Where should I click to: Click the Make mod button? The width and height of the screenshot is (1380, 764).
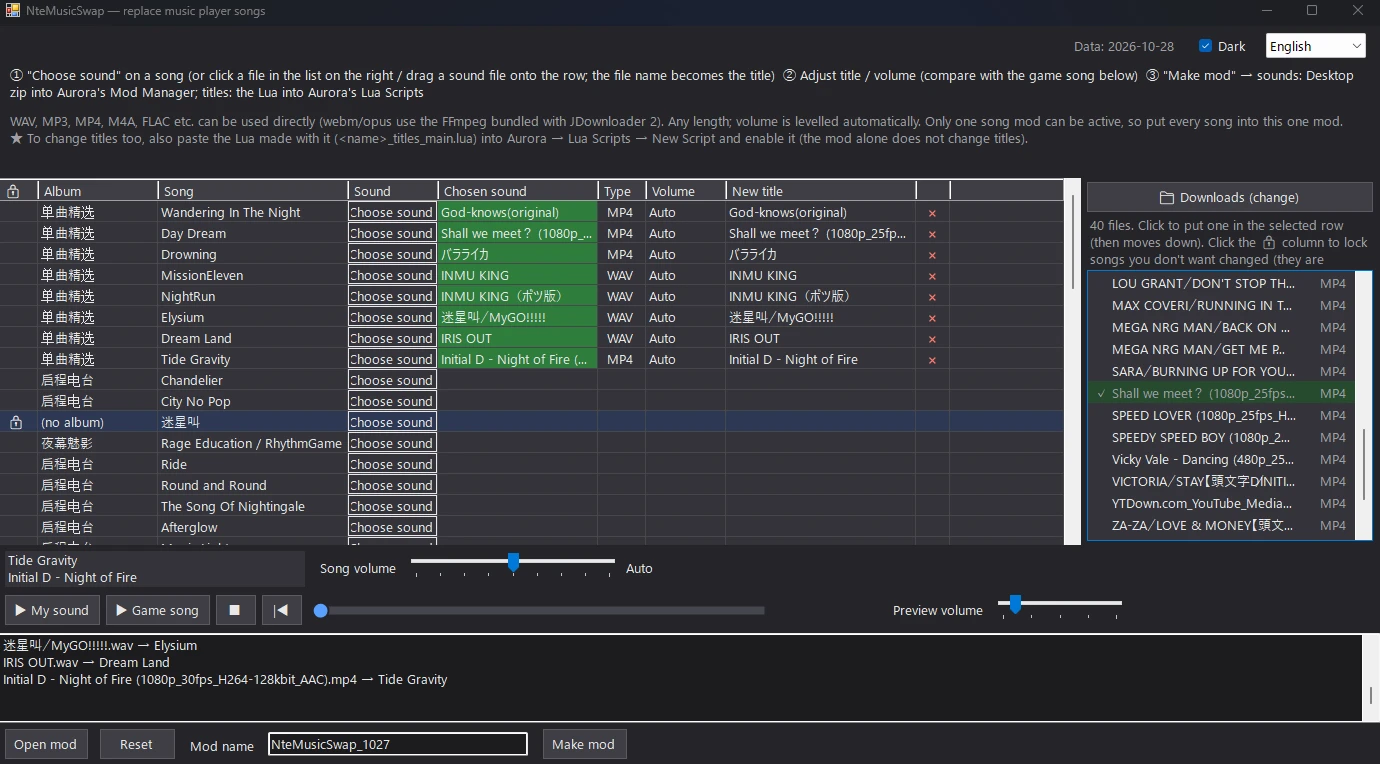[x=584, y=744]
